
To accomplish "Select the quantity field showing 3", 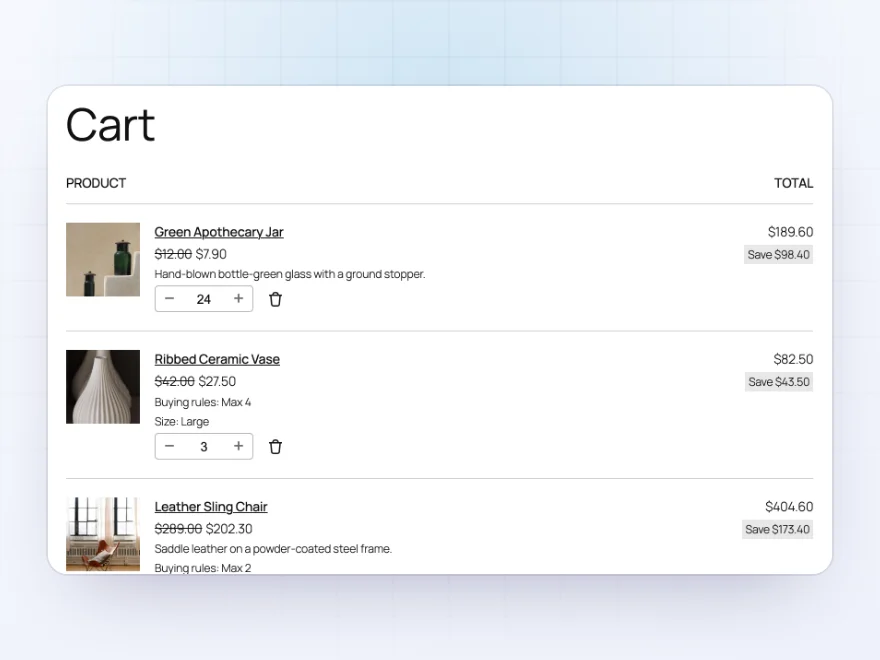I will (204, 447).
